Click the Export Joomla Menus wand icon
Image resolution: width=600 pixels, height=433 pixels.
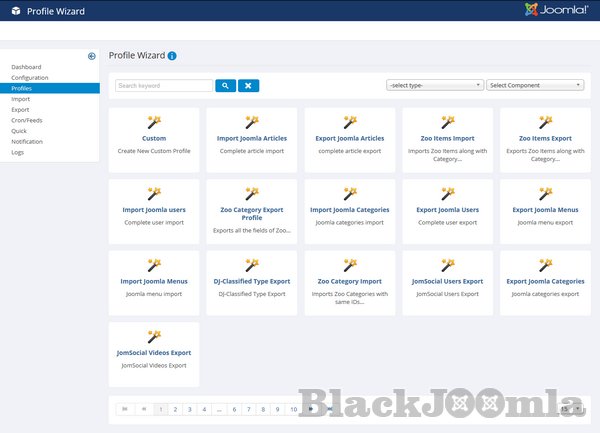pyautogui.click(x=546, y=193)
